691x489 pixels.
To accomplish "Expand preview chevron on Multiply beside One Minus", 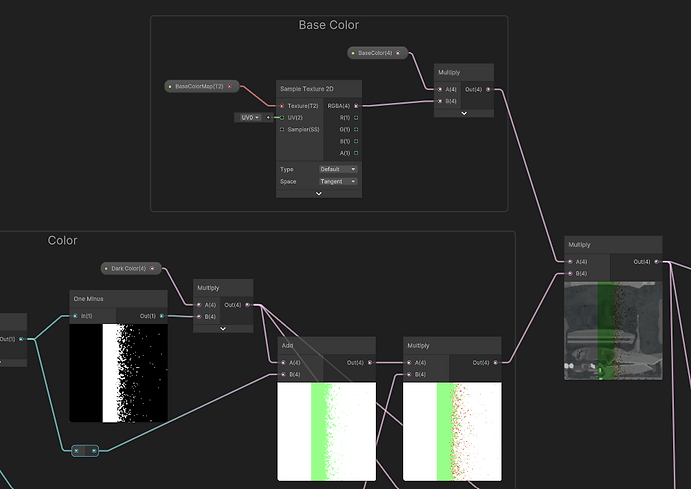I will [x=223, y=329].
